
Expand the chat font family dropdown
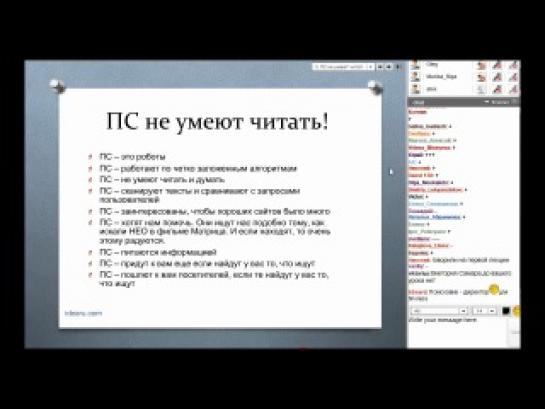click(439, 311)
